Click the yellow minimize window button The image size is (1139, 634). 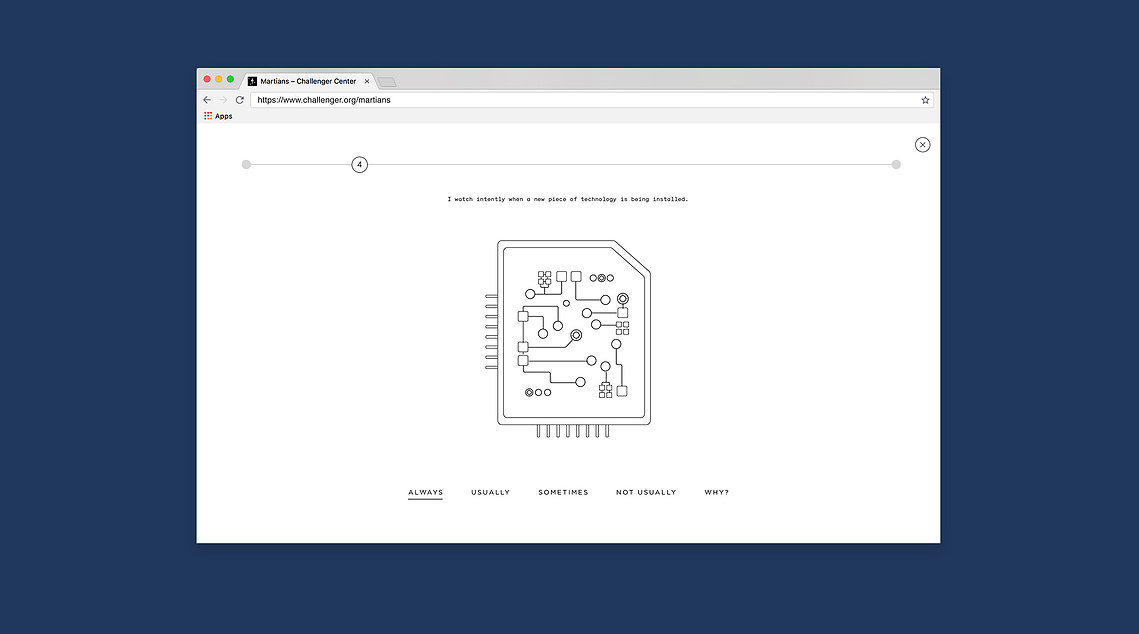tap(219, 79)
